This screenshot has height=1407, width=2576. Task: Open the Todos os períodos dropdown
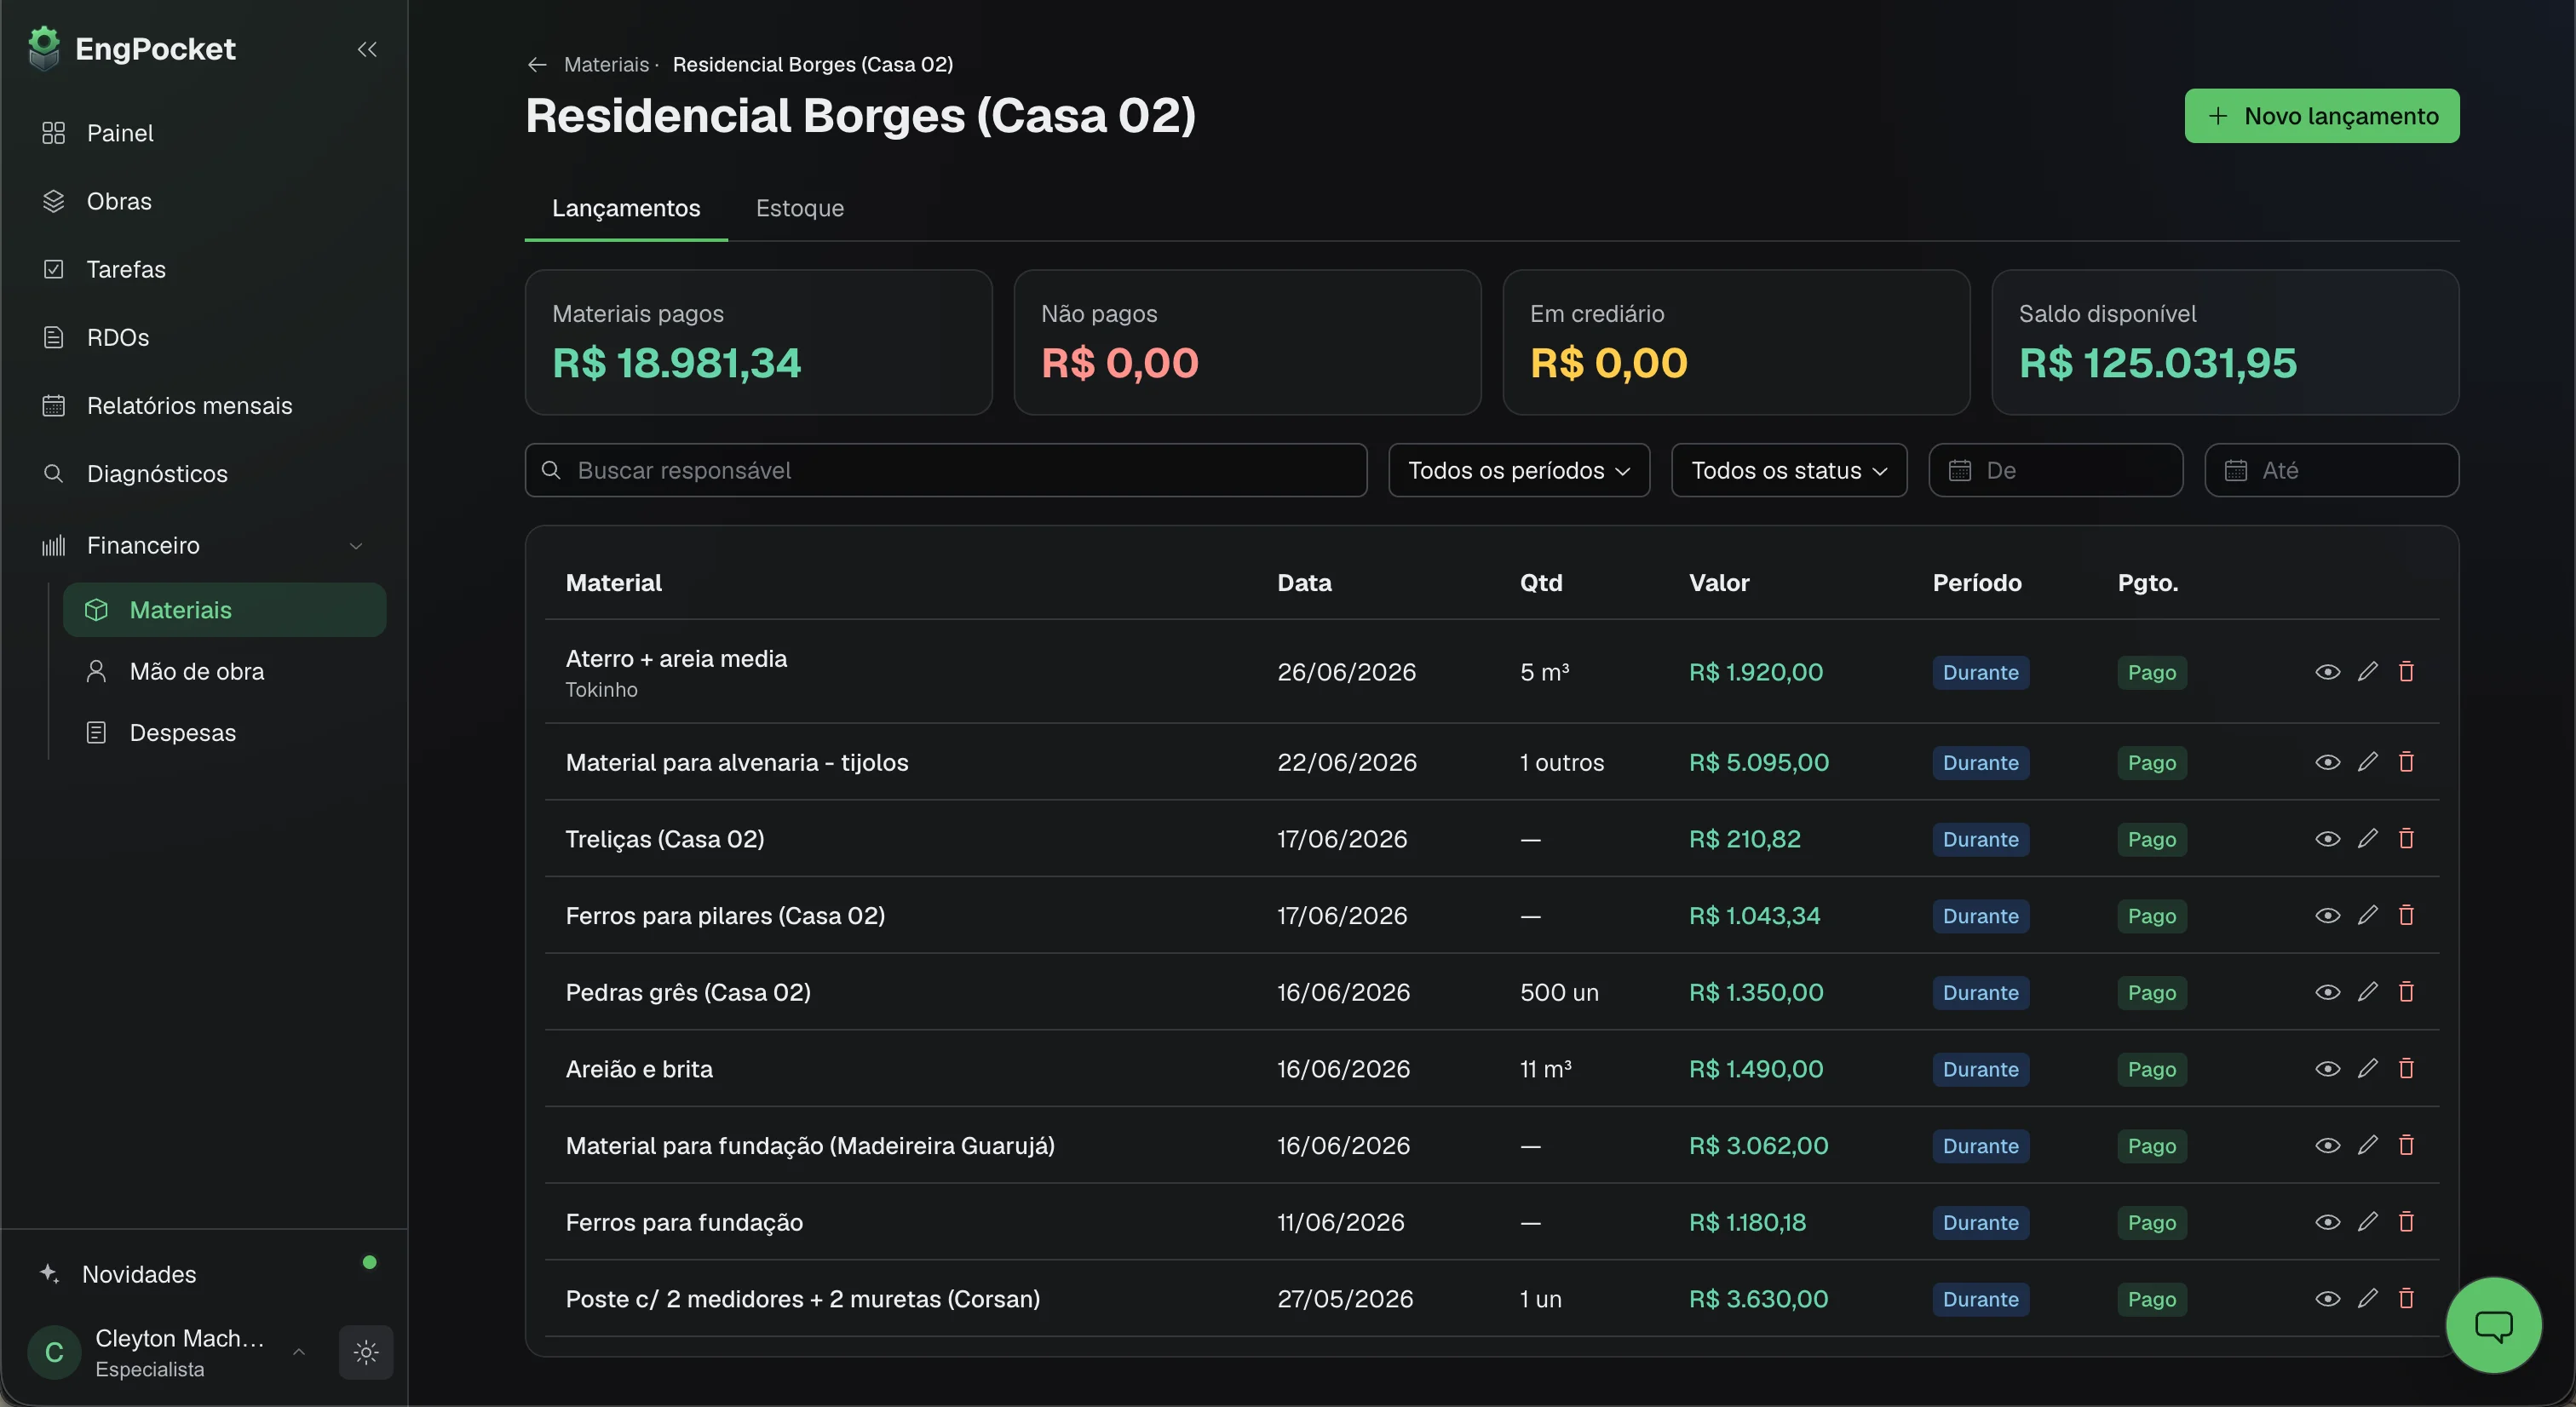(1518, 470)
